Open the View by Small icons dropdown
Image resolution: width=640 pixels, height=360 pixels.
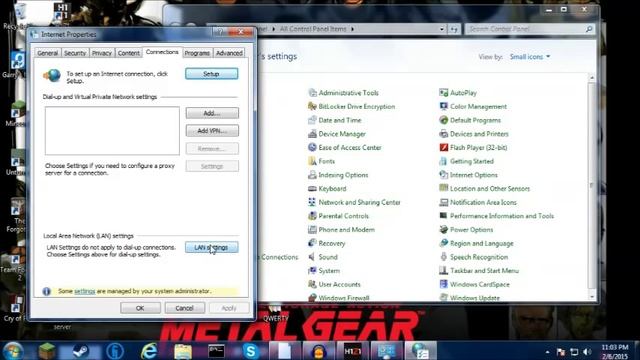point(530,57)
